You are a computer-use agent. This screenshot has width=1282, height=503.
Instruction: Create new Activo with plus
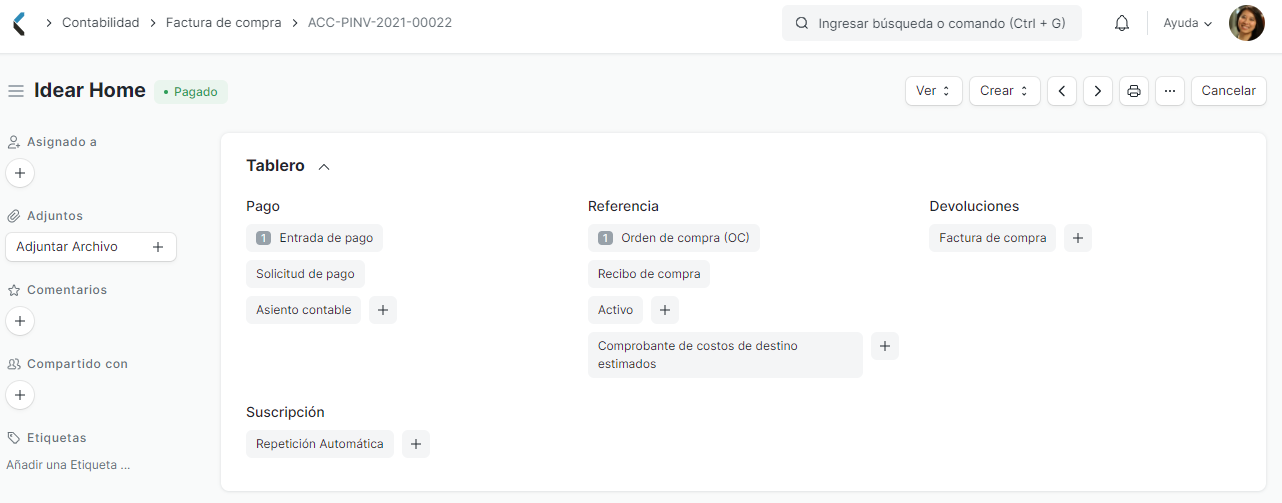pos(665,310)
